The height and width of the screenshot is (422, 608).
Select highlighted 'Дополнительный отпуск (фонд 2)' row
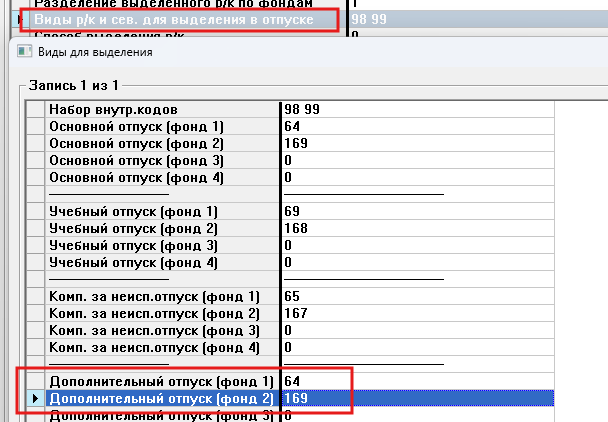pyautogui.click(x=290, y=399)
